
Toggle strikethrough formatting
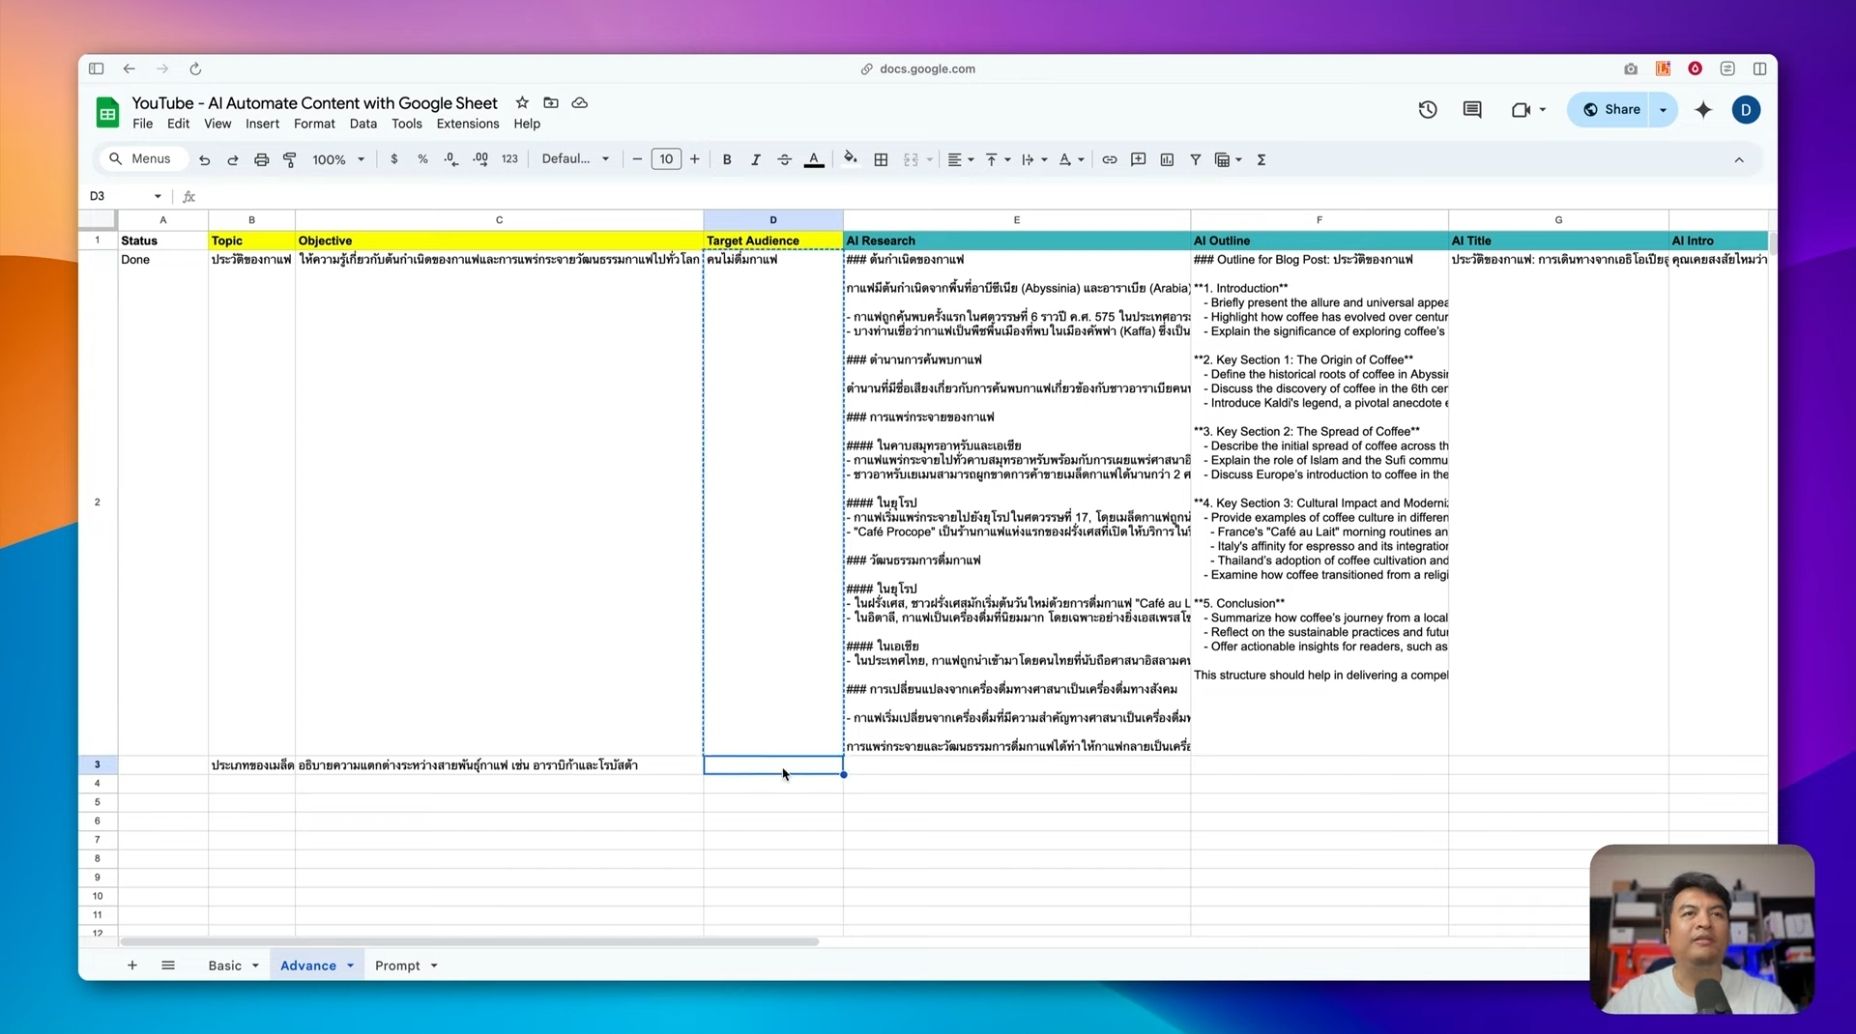(x=784, y=160)
